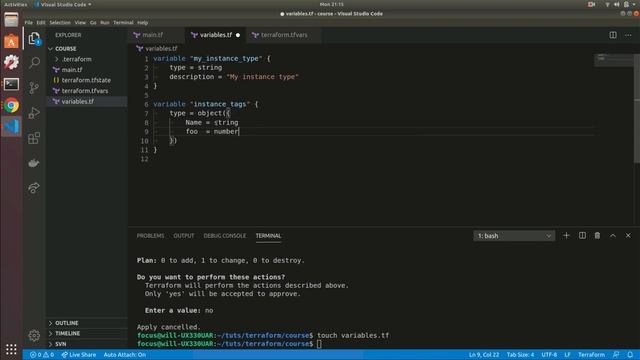Open Files app from the dock
The height and width of the screenshot is (360, 640).
[11, 20]
